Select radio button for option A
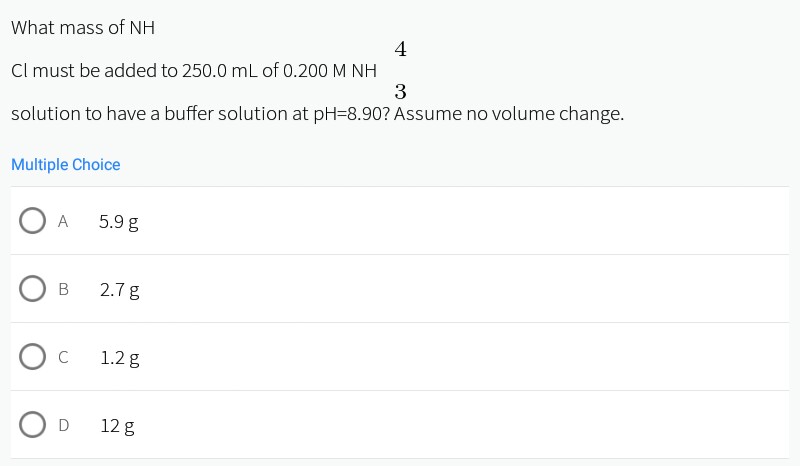The width and height of the screenshot is (800, 466). click(x=32, y=221)
